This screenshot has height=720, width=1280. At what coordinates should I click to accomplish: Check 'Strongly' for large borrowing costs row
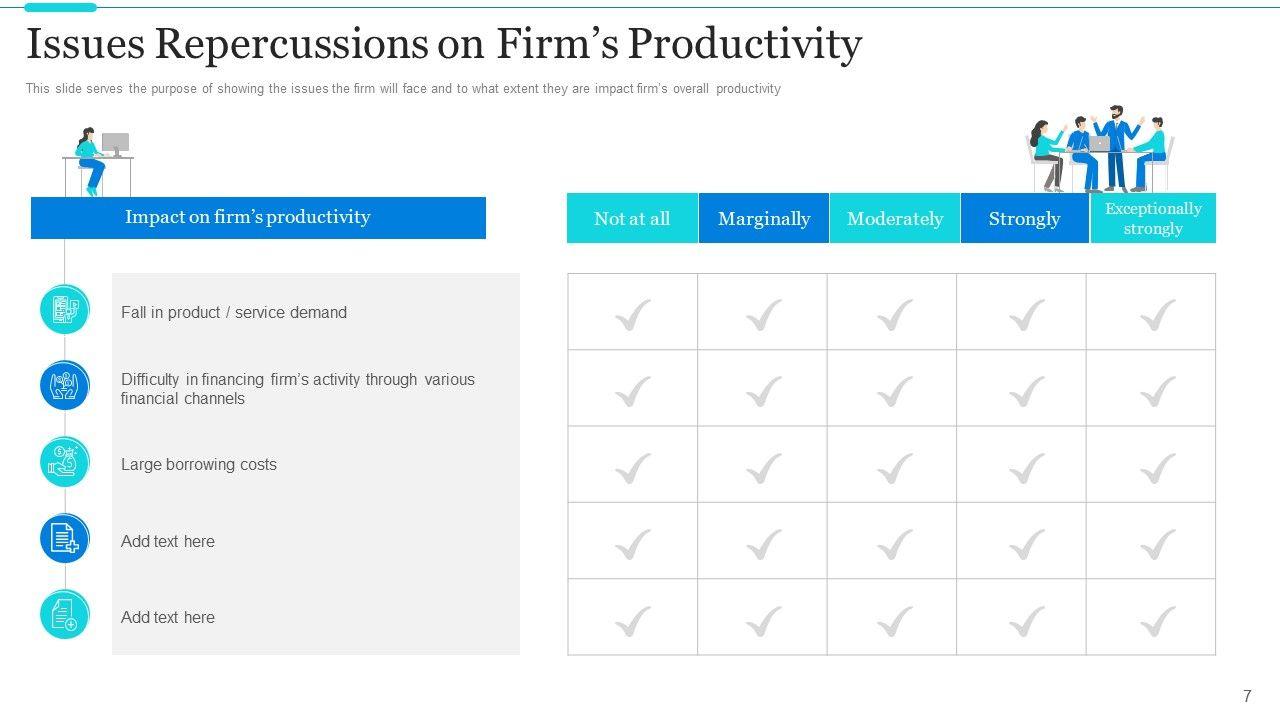click(1026, 467)
